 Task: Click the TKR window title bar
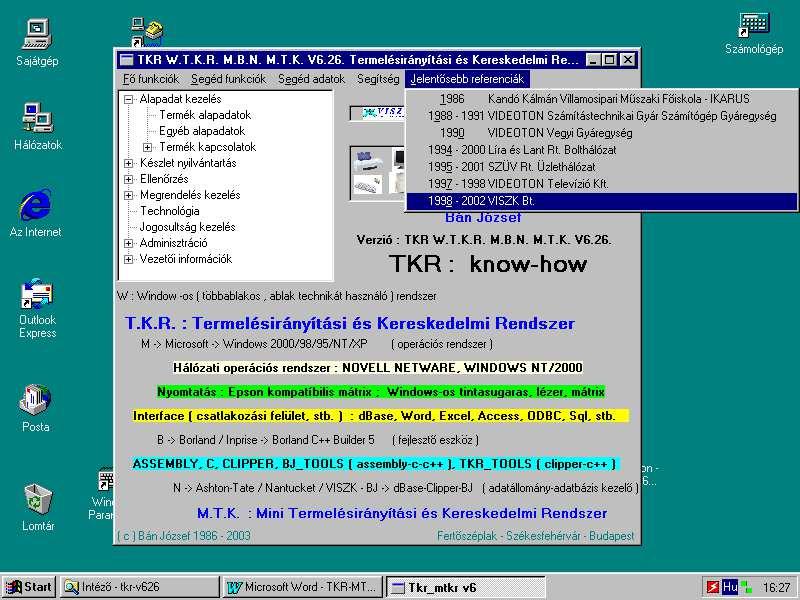[x=378, y=60]
